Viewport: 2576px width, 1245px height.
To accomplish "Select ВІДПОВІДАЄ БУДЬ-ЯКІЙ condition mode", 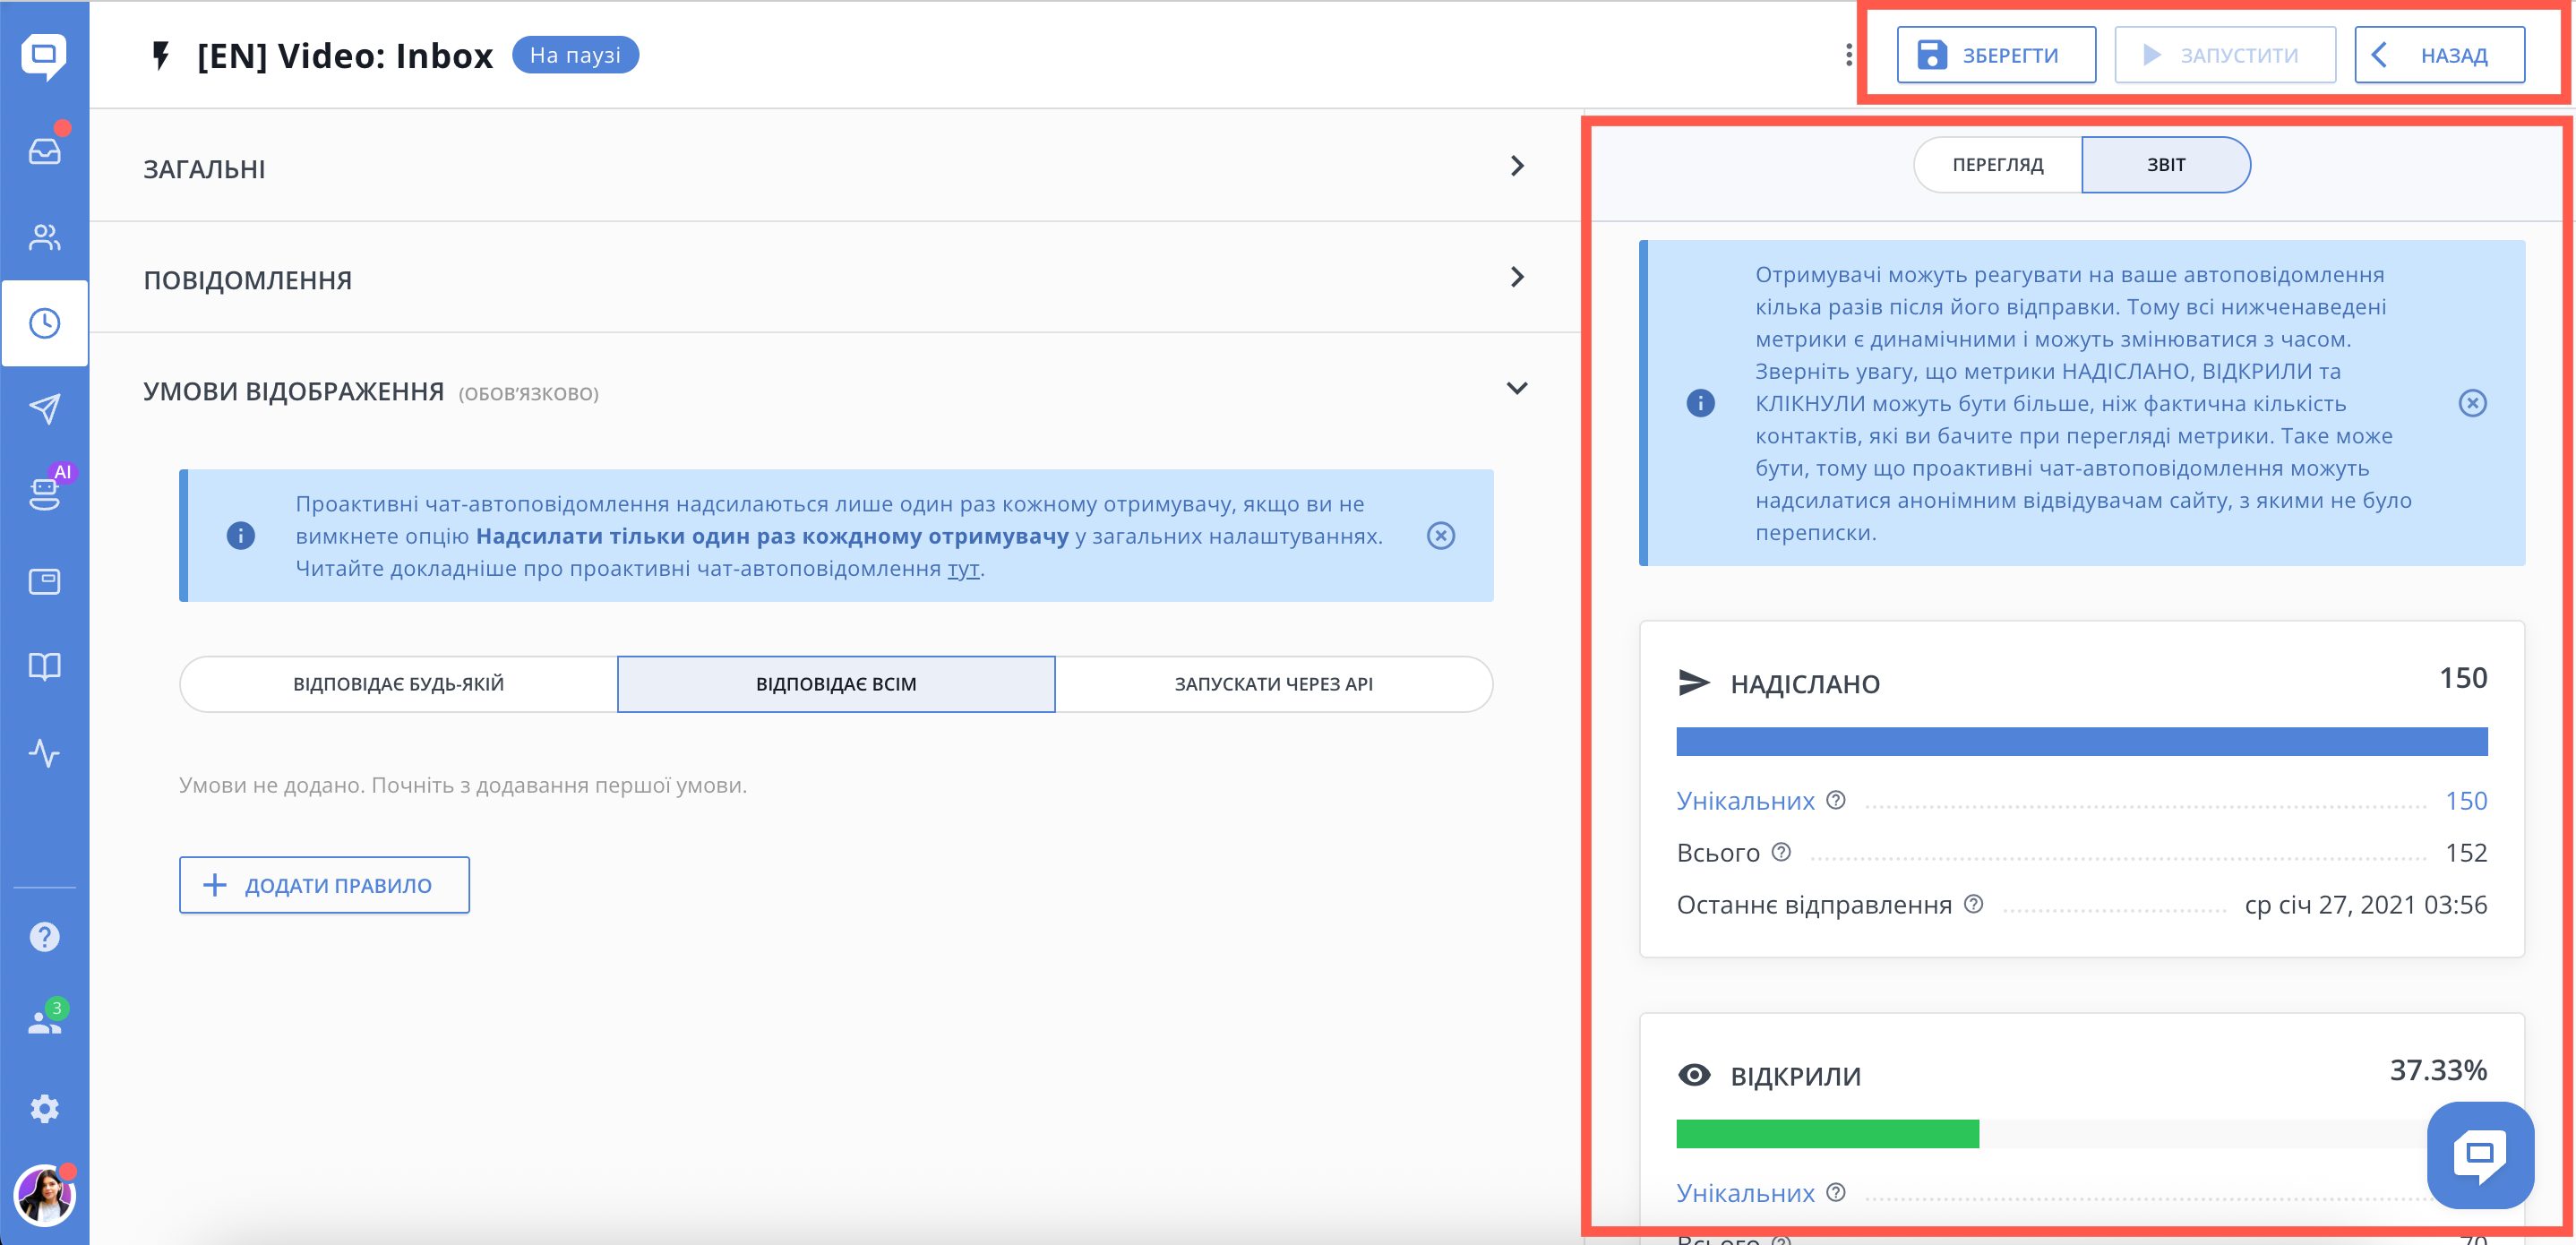I will point(398,684).
